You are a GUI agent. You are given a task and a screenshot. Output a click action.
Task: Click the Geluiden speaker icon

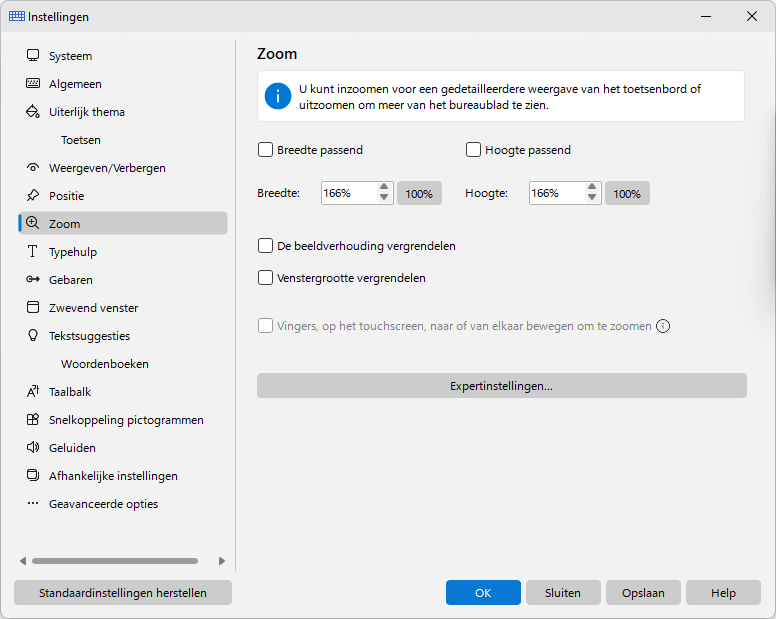[x=33, y=447]
